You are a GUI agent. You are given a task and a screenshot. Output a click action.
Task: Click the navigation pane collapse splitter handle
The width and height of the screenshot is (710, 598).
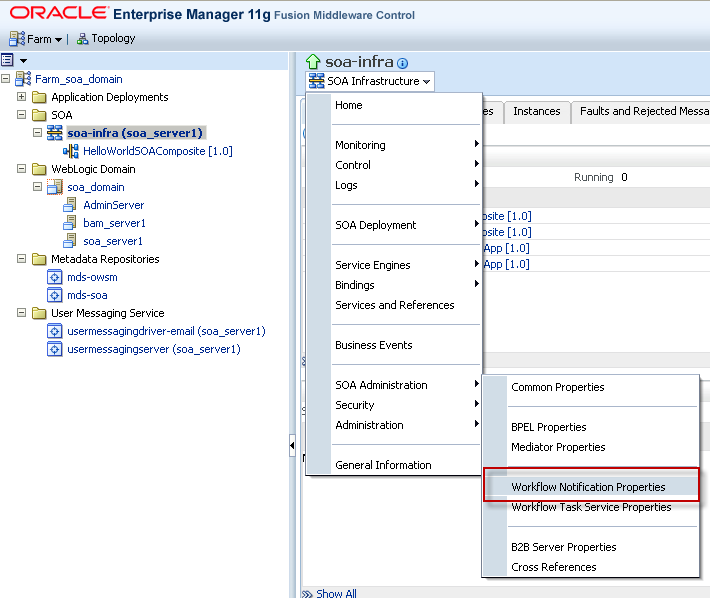click(292, 445)
